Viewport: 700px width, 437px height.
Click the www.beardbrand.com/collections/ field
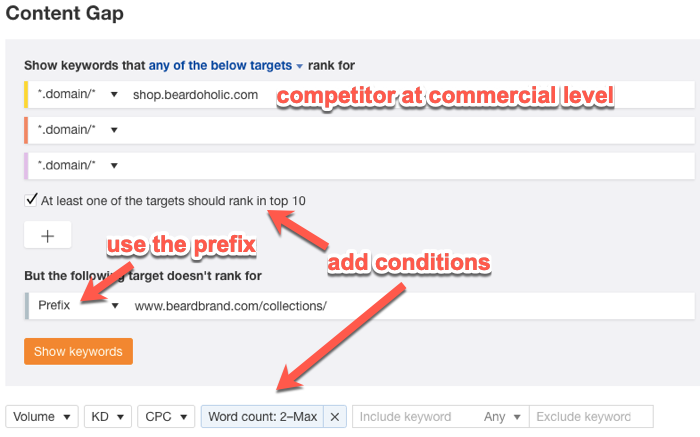(400, 305)
